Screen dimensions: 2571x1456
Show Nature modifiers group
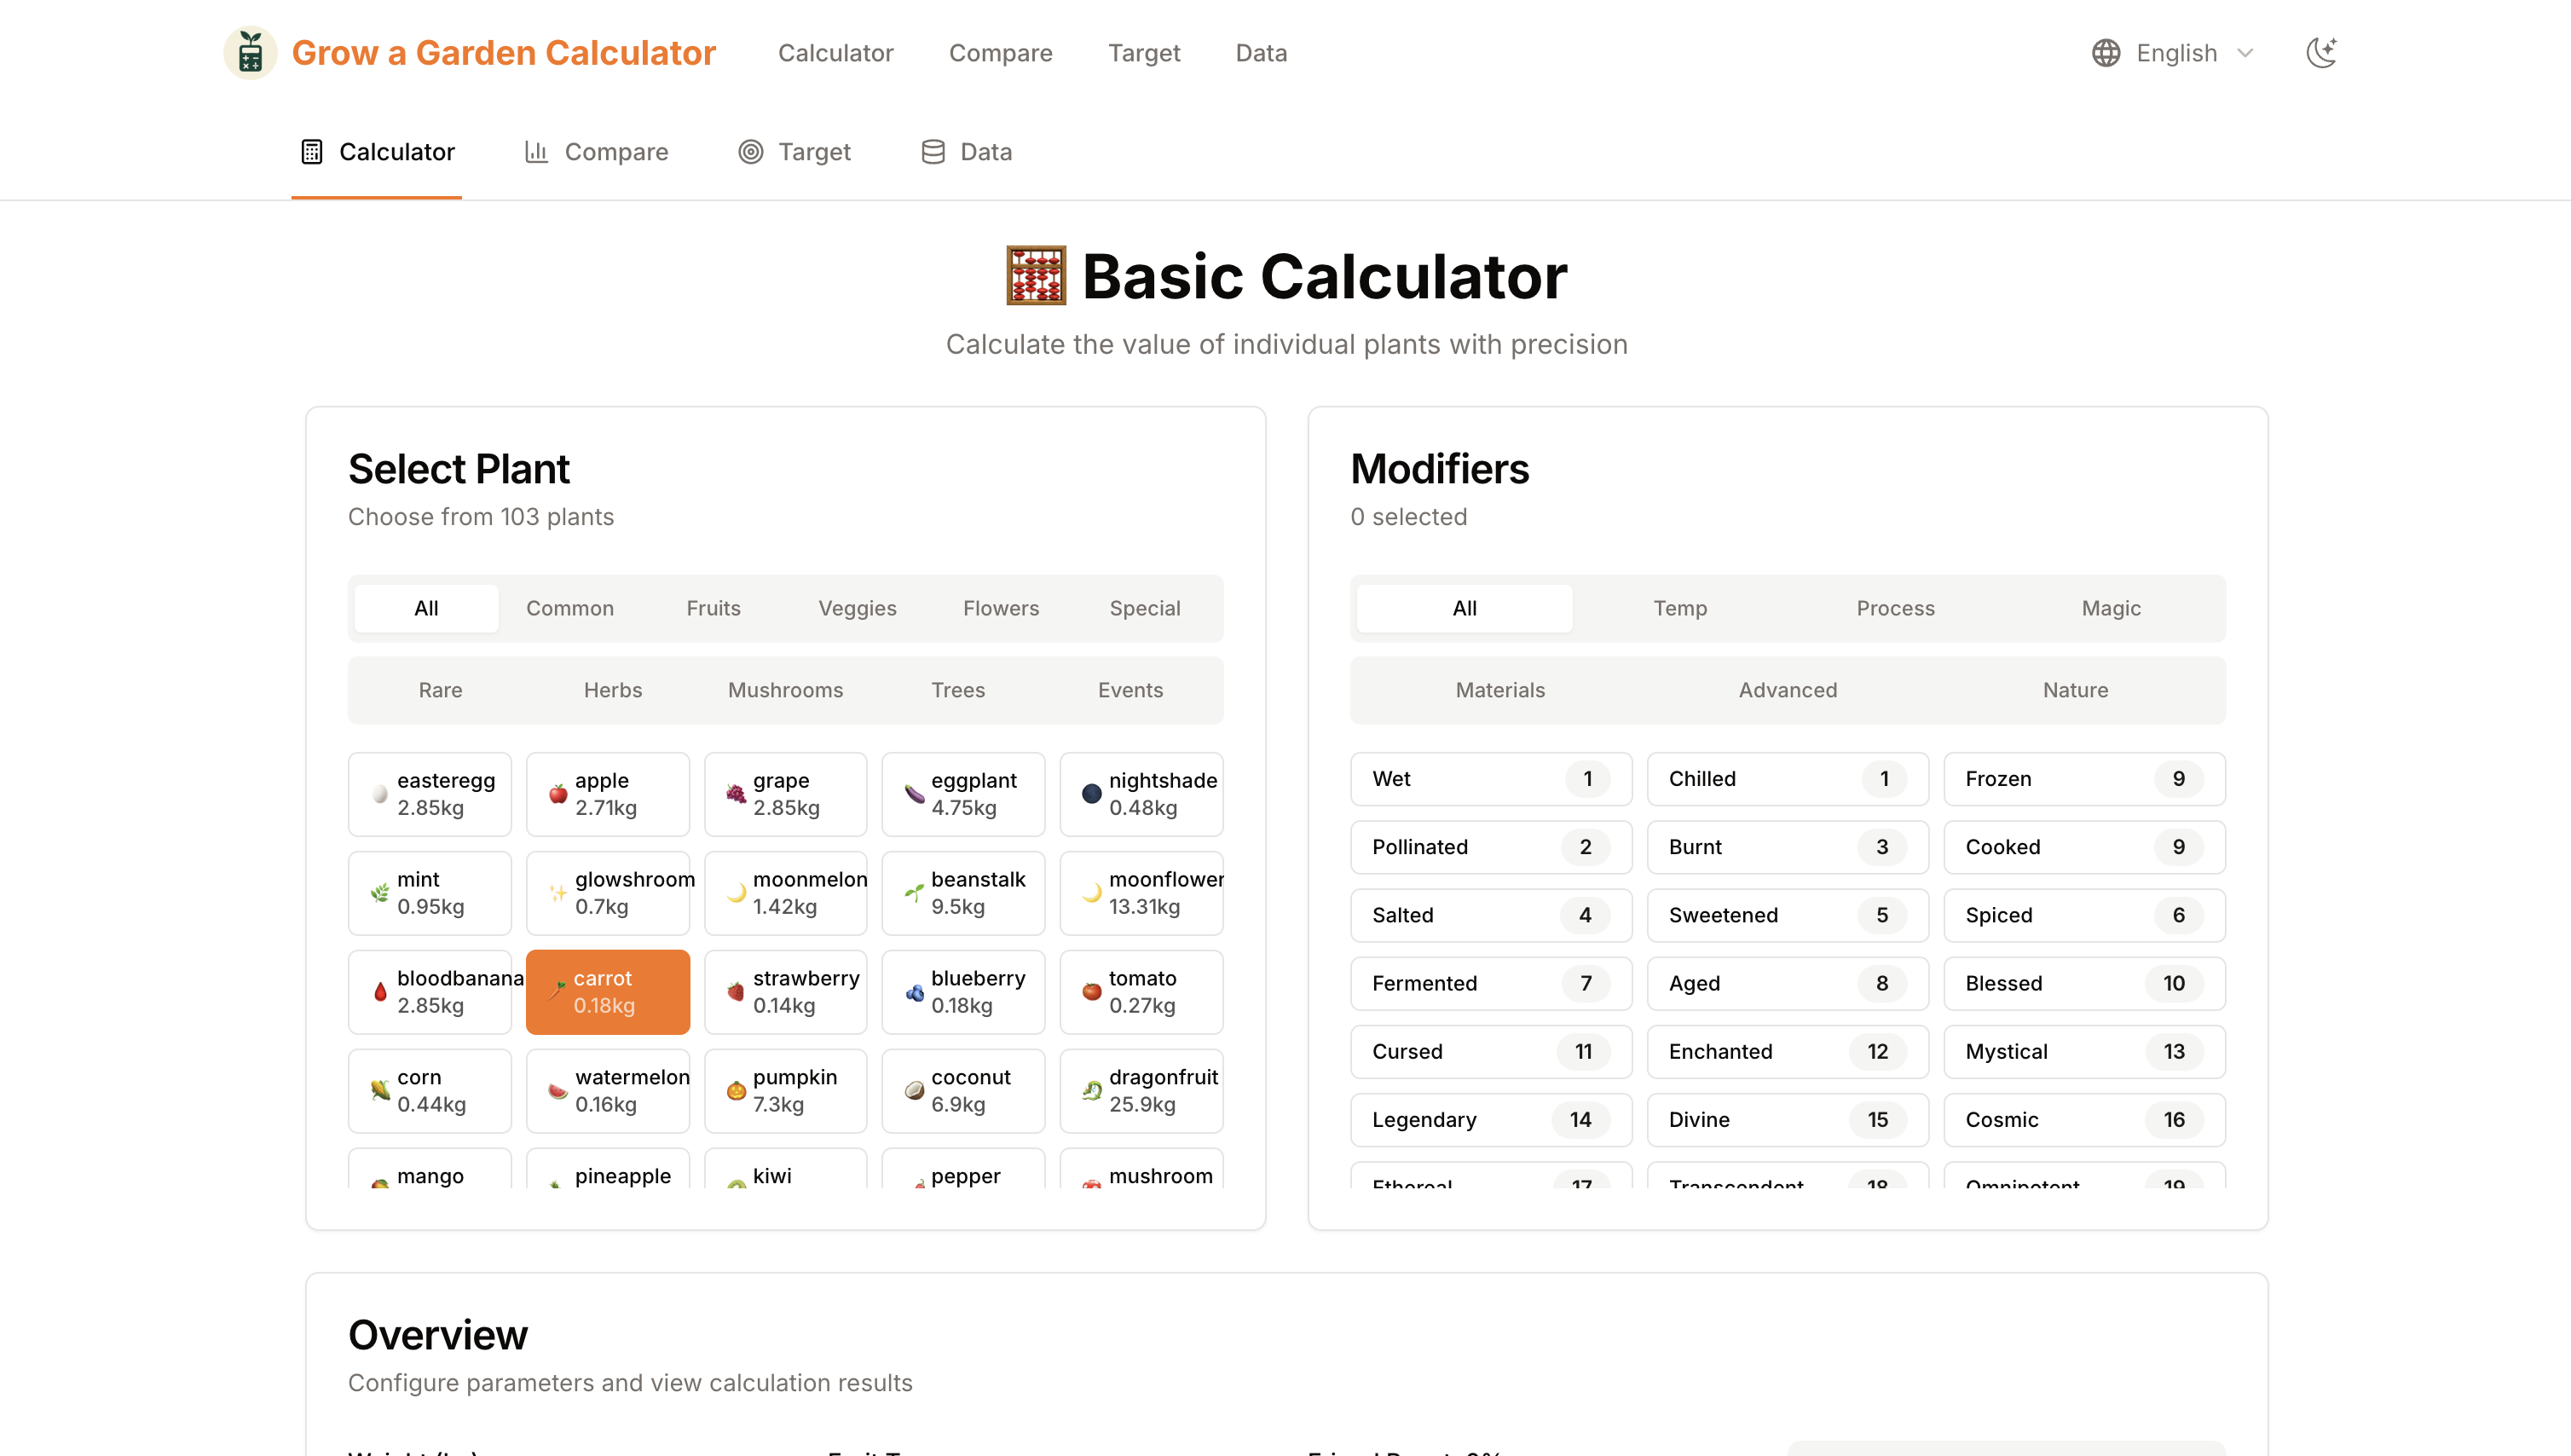(2074, 690)
